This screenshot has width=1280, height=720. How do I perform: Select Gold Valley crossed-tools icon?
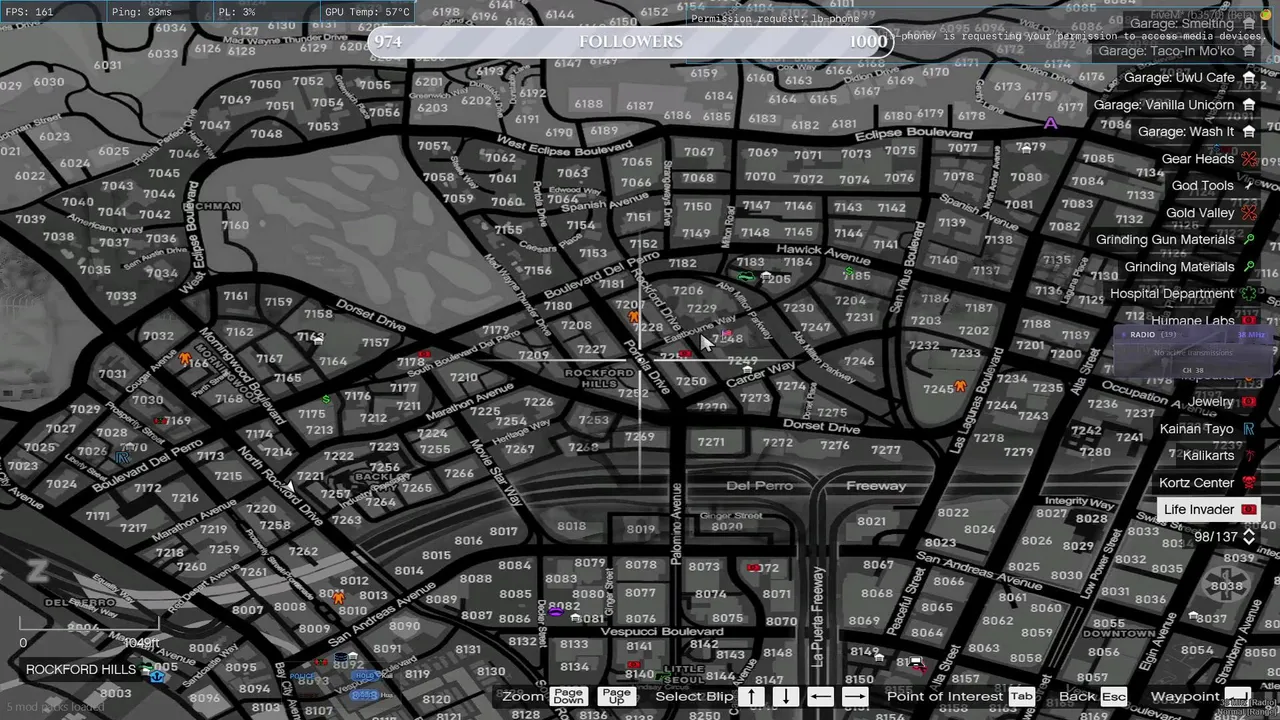click(x=1249, y=212)
